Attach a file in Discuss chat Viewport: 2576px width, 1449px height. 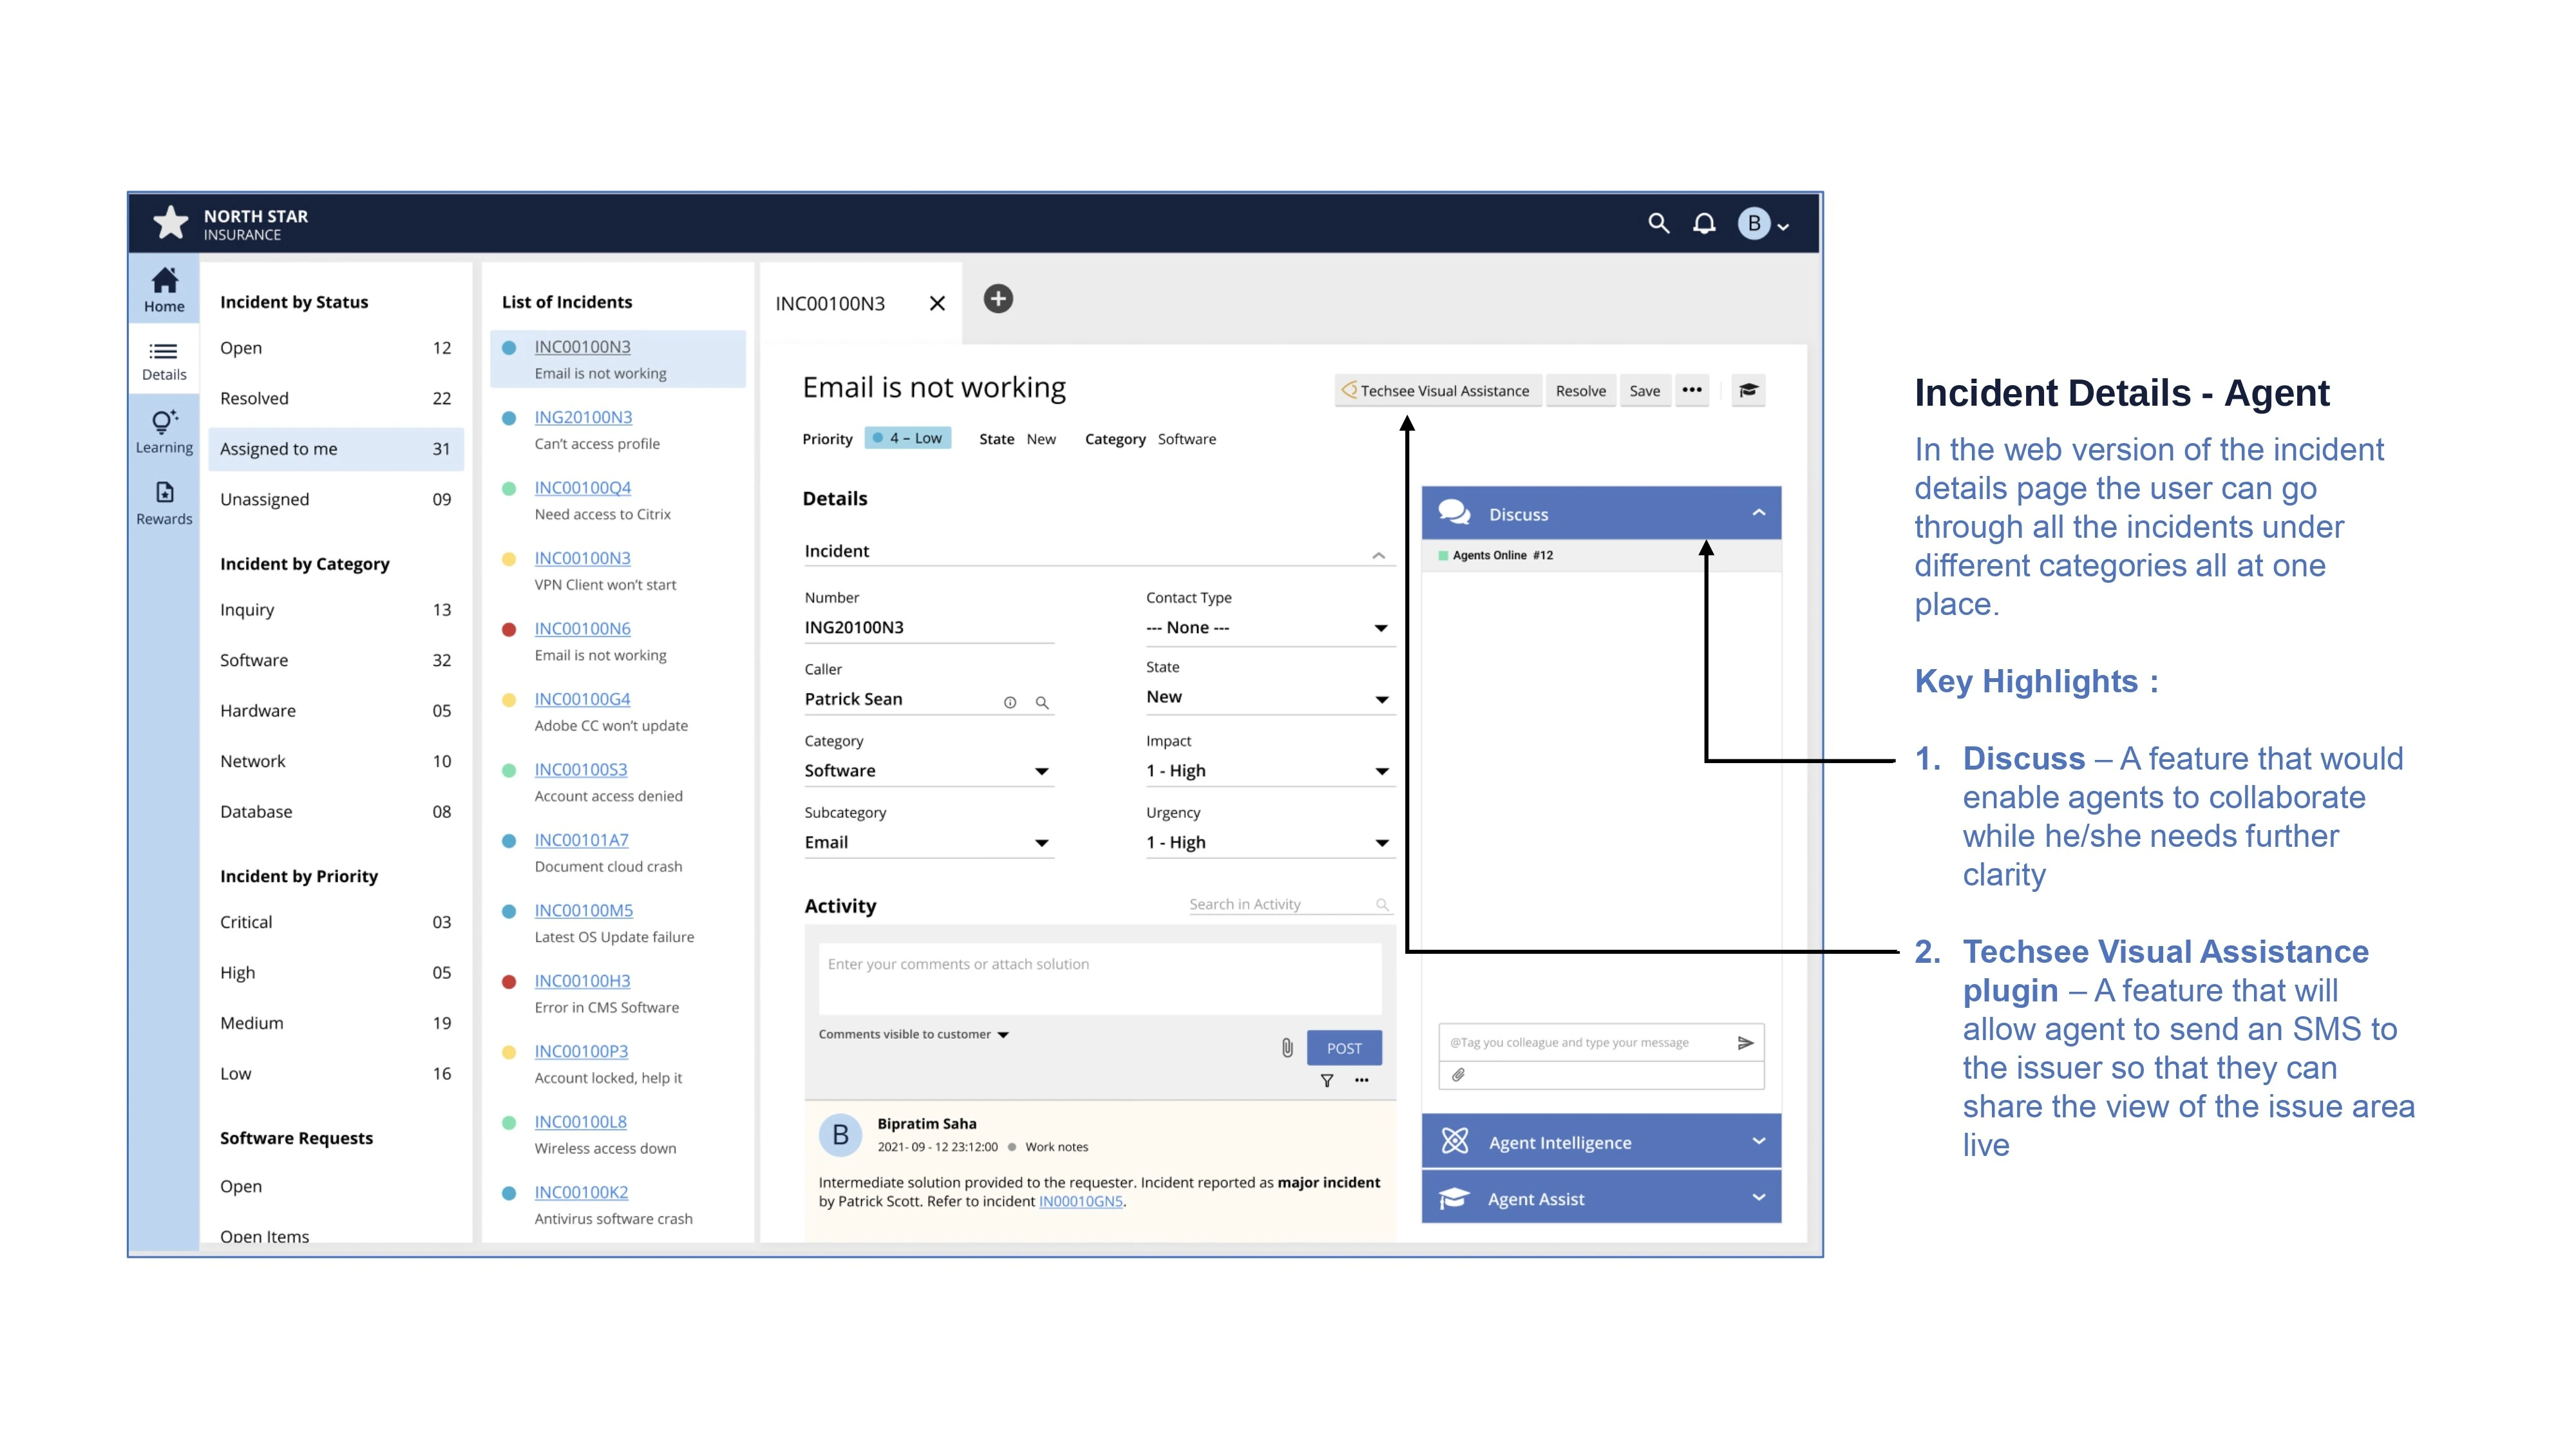pos(1458,1074)
